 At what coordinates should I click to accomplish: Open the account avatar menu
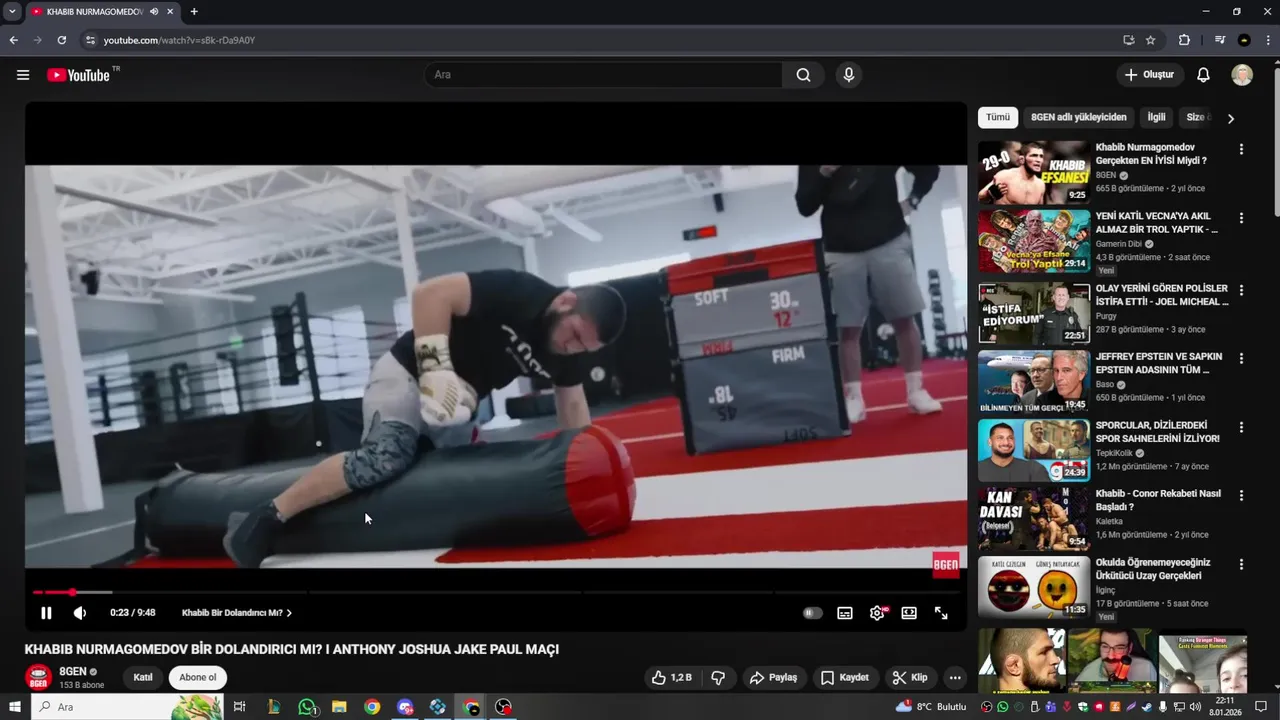(x=1242, y=75)
